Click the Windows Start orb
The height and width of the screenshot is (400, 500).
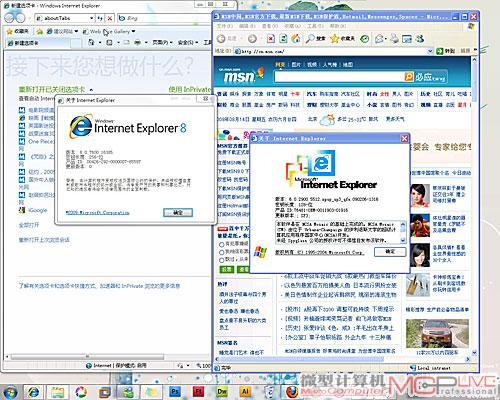pos(10,392)
